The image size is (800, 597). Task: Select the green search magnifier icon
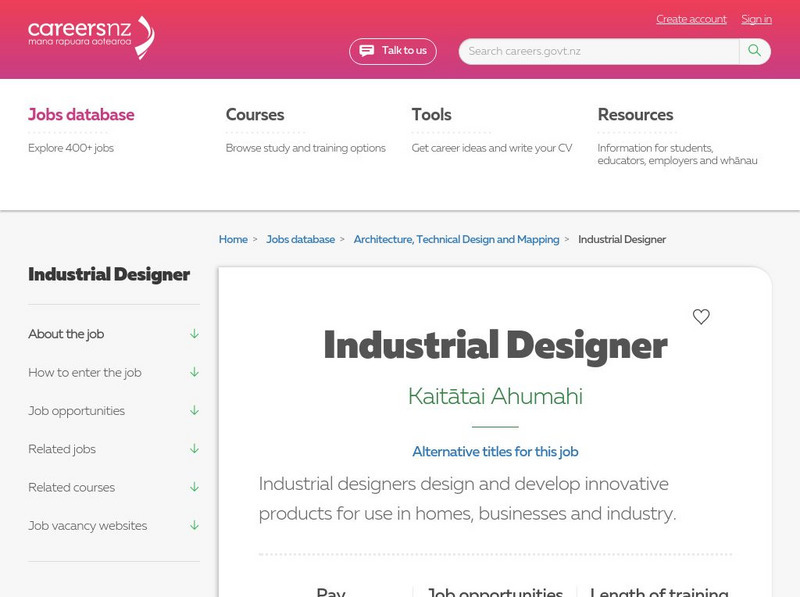point(753,50)
